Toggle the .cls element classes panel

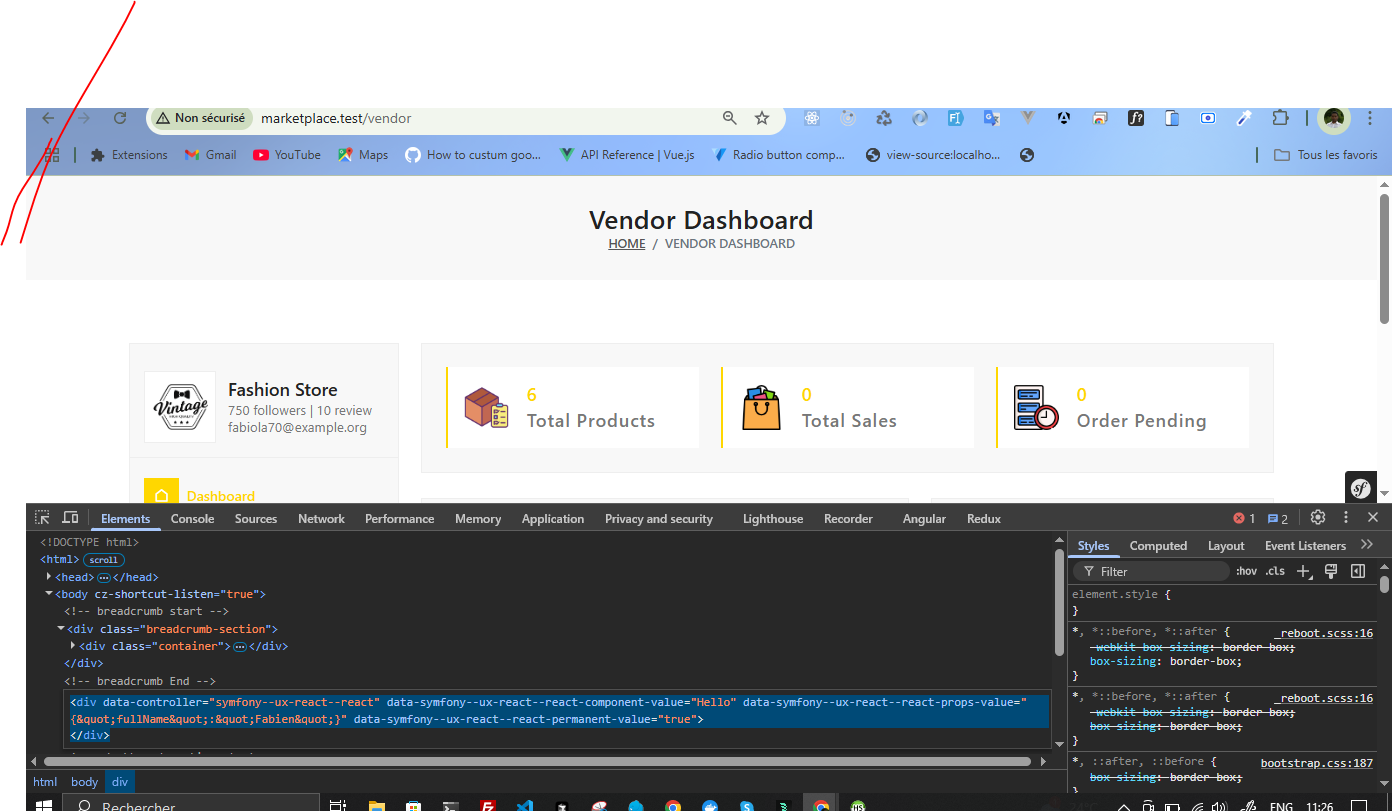pyautogui.click(x=1275, y=571)
